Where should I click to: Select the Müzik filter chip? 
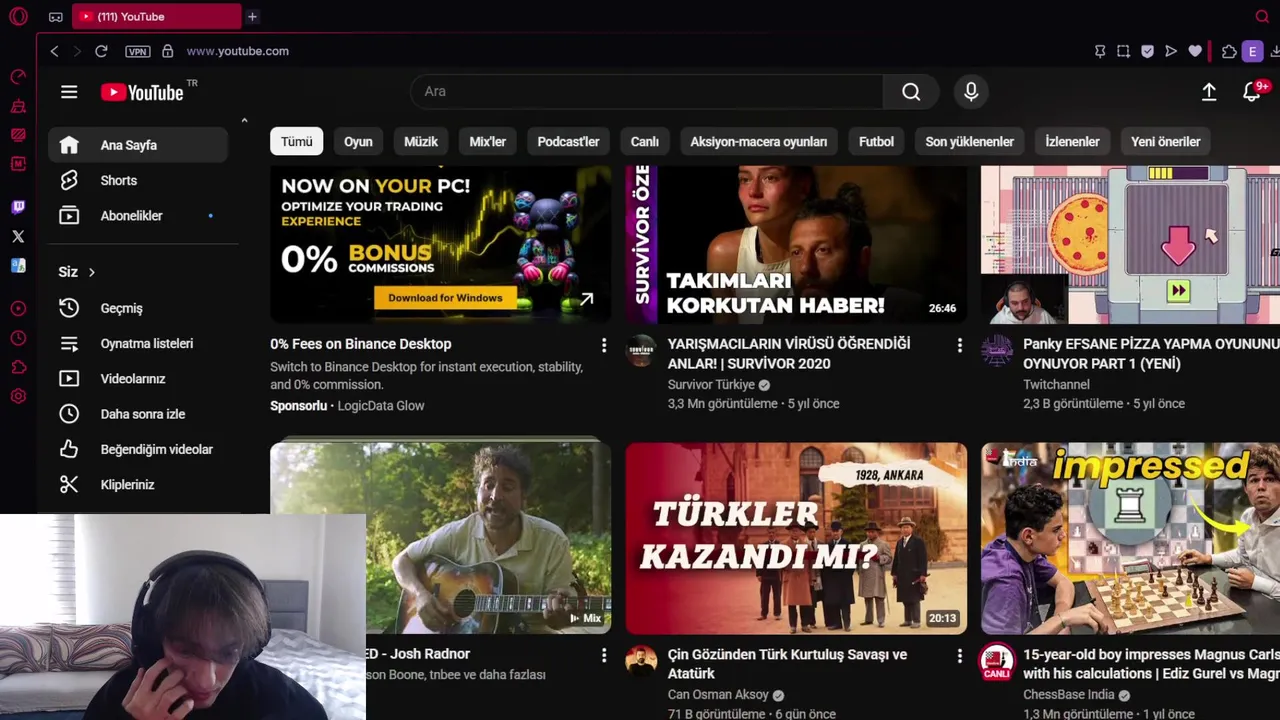pos(421,142)
